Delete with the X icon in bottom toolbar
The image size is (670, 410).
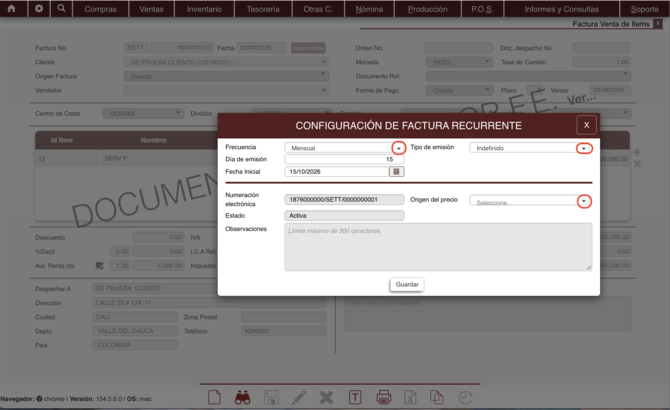[x=326, y=398]
